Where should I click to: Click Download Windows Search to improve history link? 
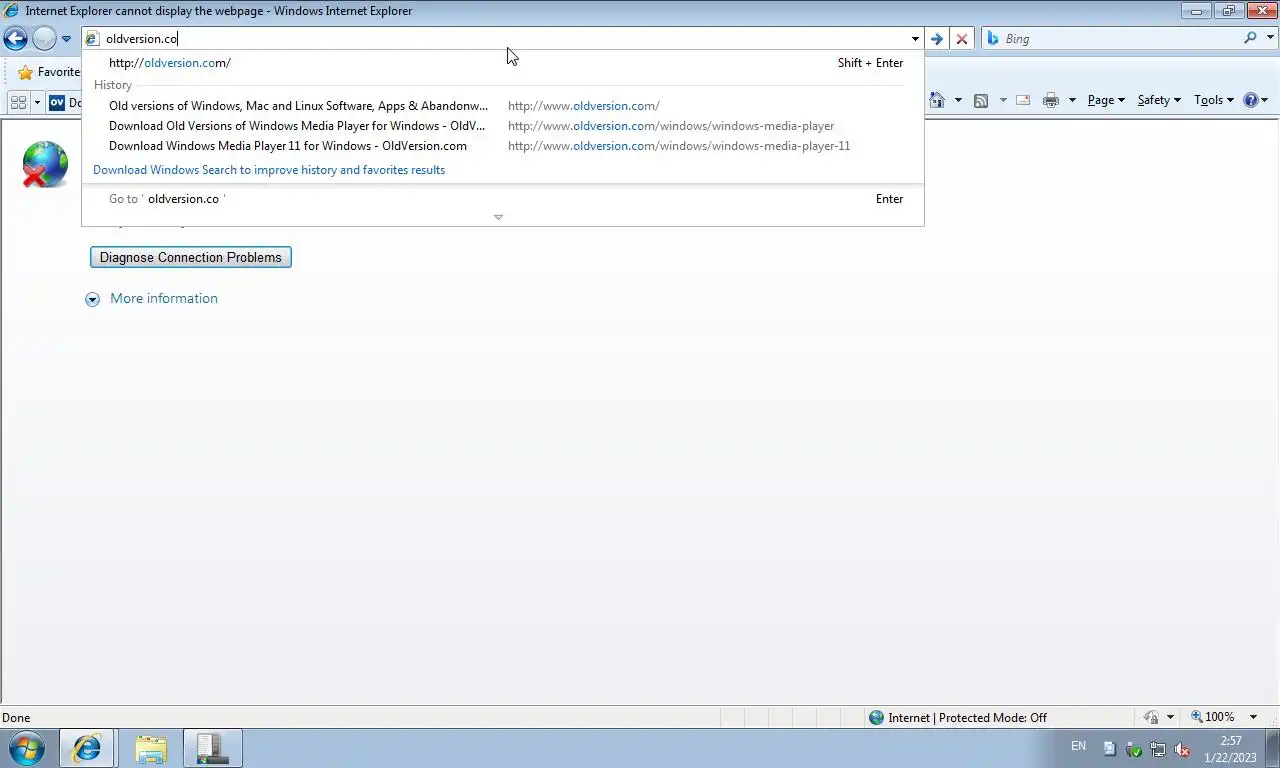(x=269, y=170)
